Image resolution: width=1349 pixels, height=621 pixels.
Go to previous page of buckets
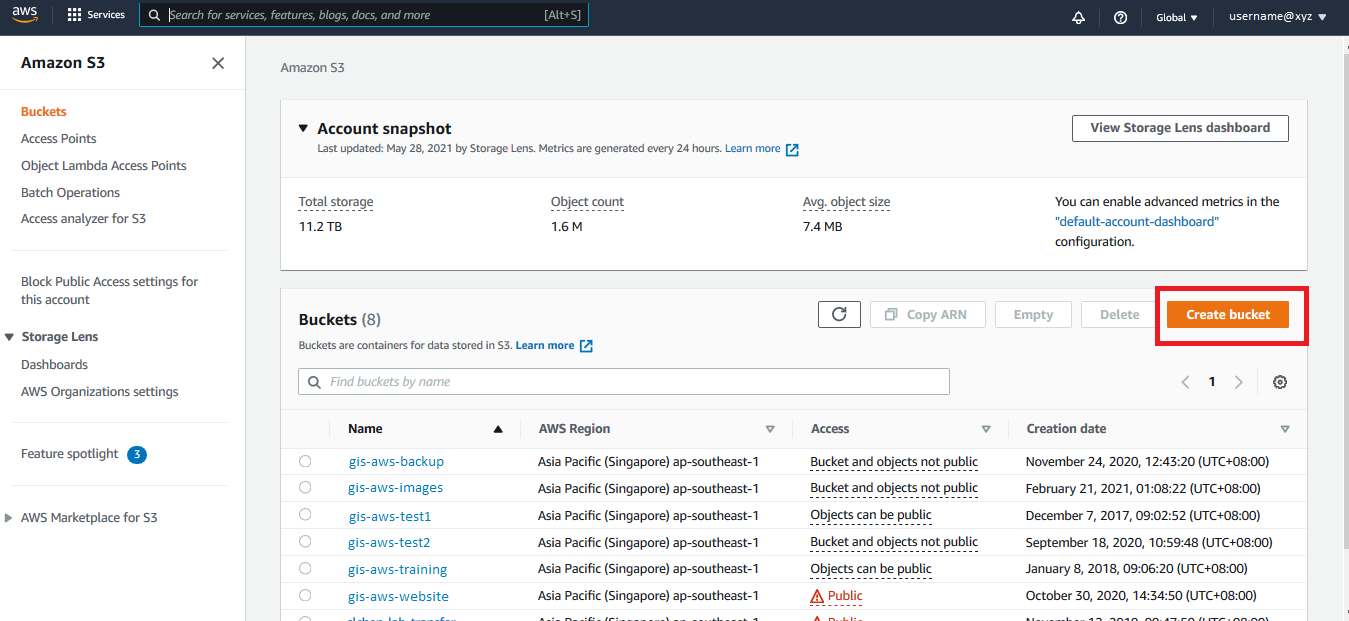[x=1185, y=382]
